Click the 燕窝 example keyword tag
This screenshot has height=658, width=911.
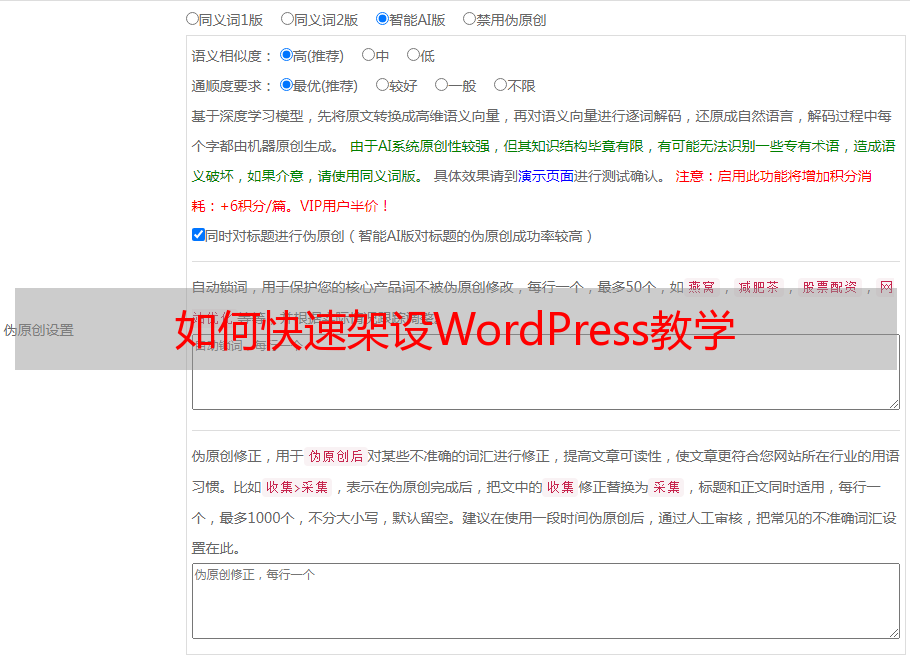coord(702,287)
